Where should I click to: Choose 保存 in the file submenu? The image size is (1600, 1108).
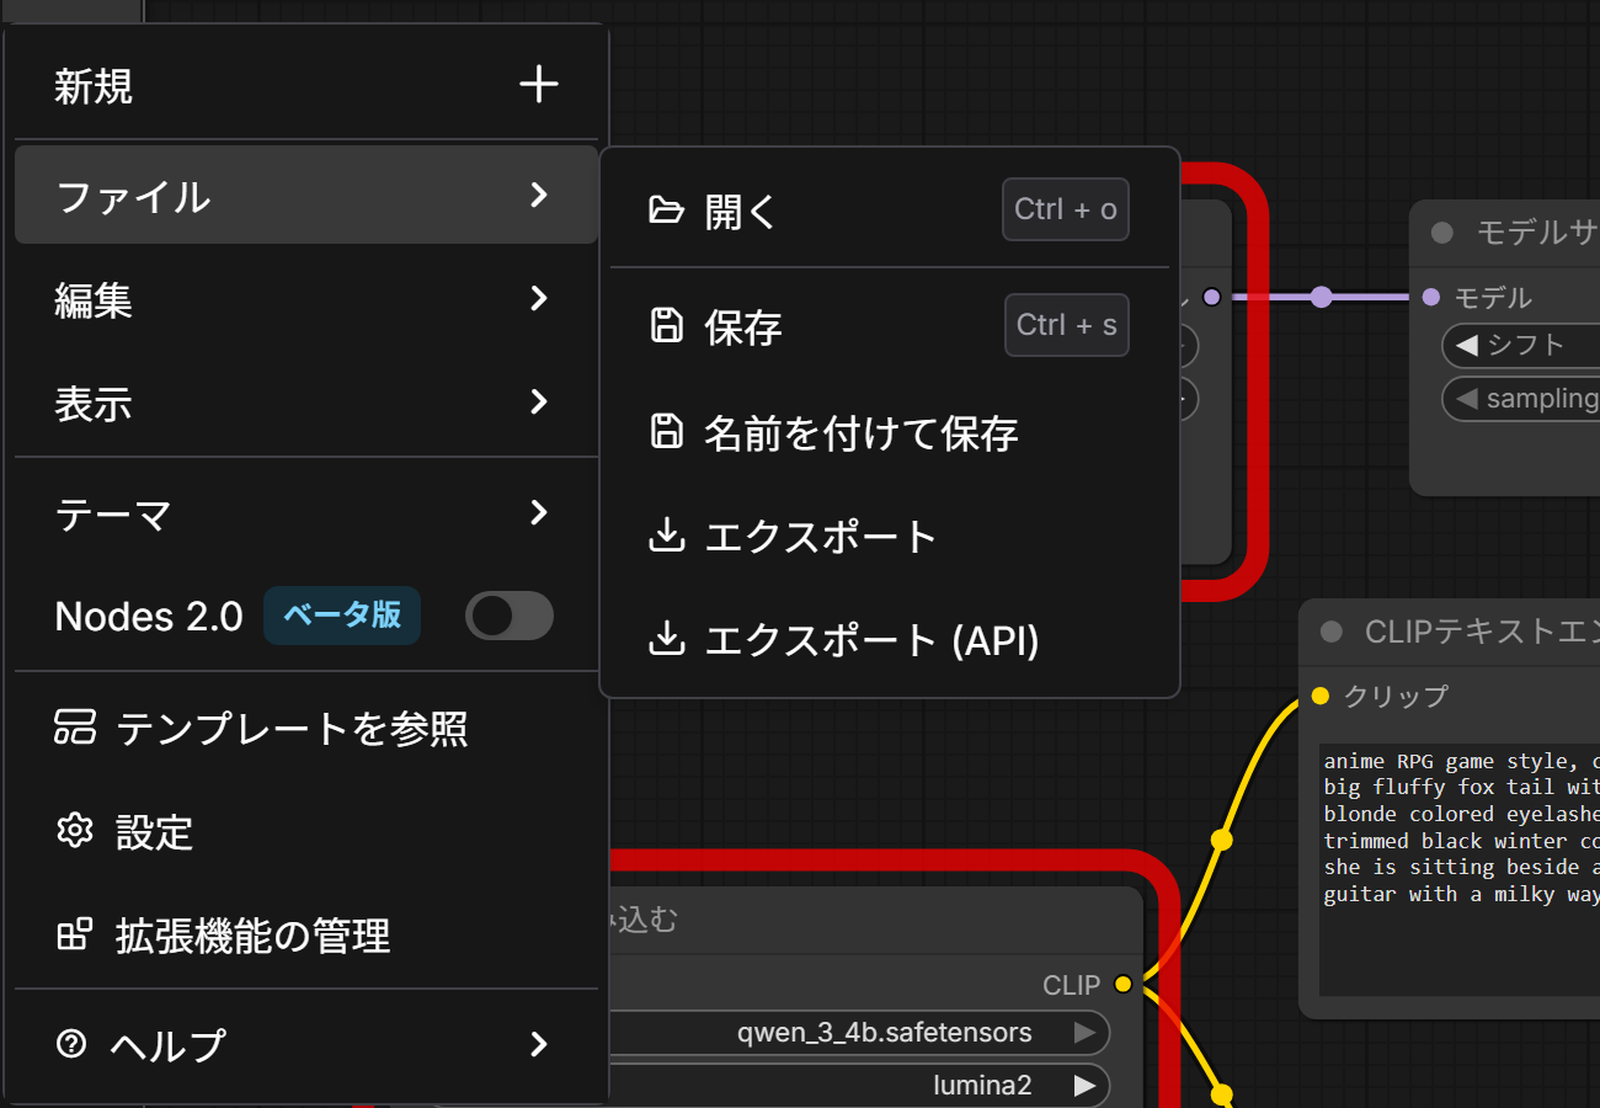tap(889, 326)
